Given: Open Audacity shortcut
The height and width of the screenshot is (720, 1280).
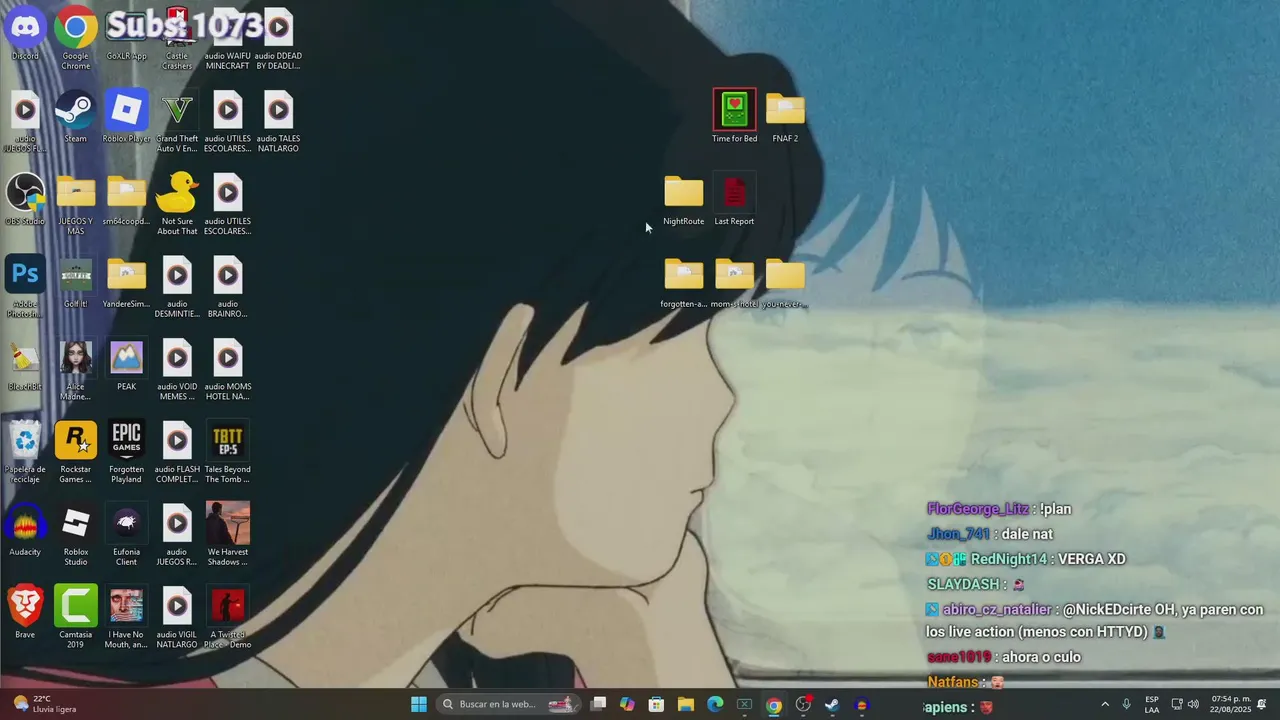Looking at the screenshot, I should [x=25, y=530].
